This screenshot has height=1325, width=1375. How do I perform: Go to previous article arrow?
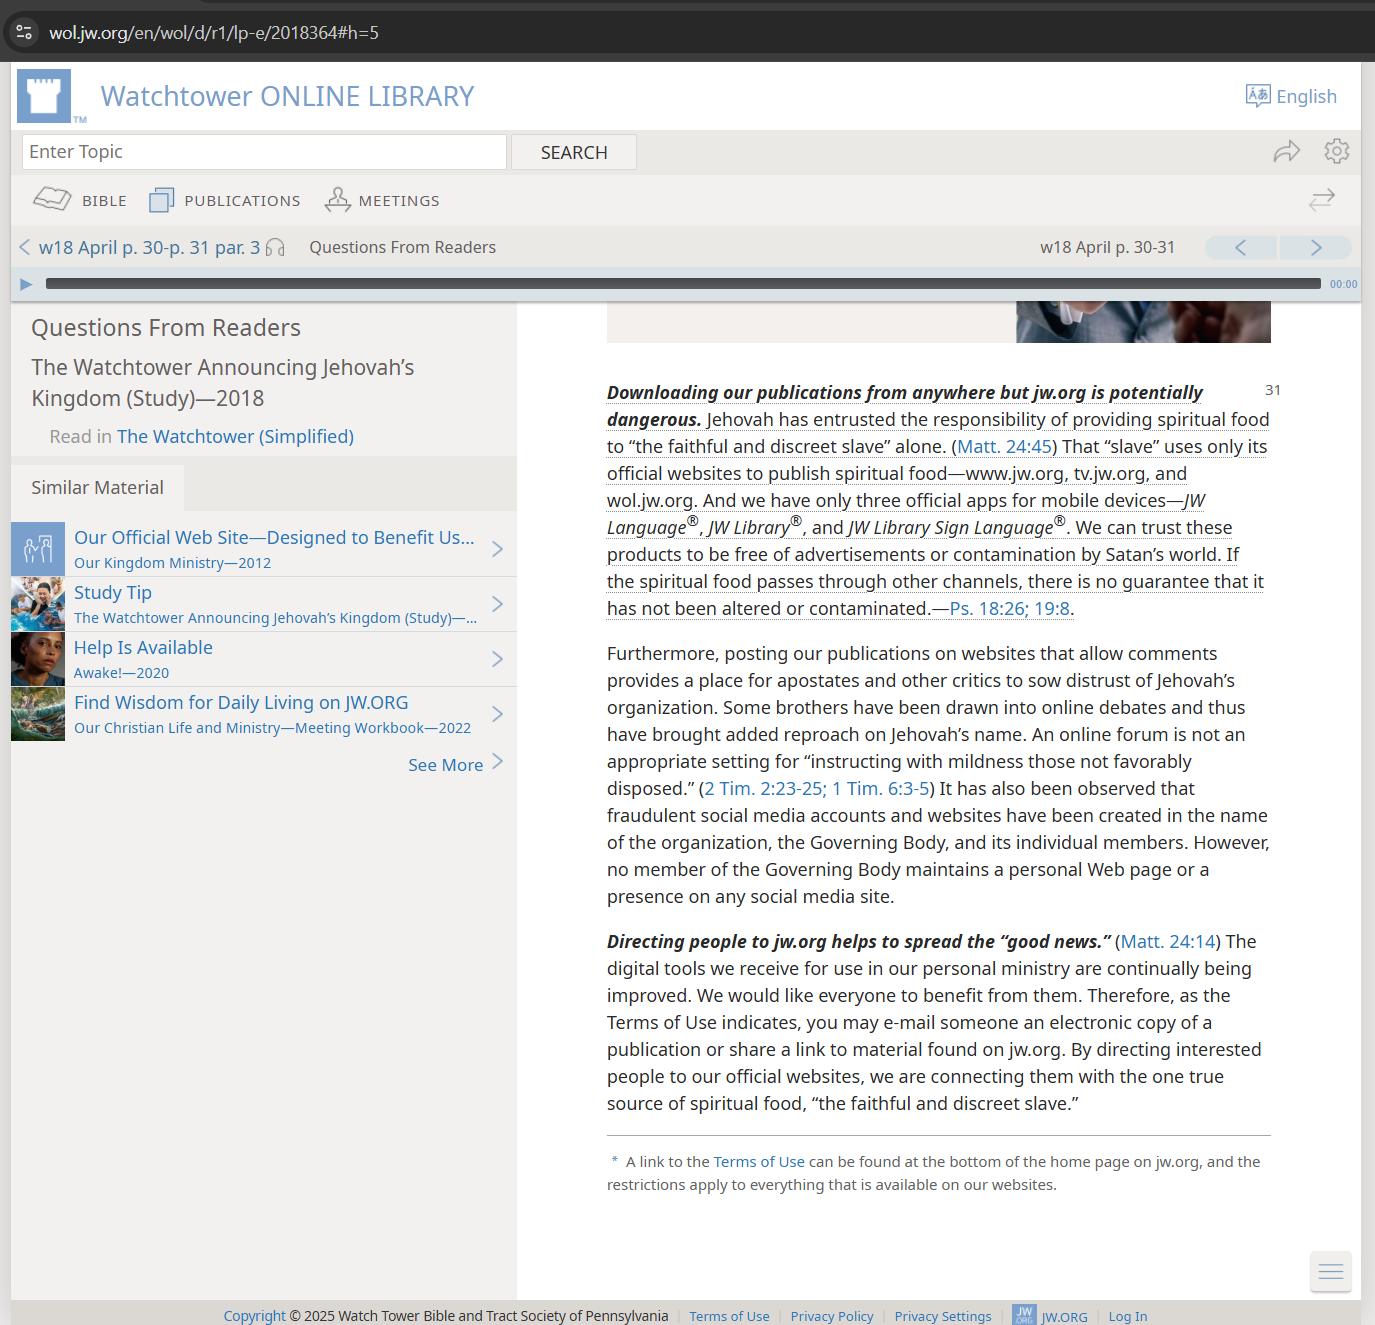pos(1240,248)
